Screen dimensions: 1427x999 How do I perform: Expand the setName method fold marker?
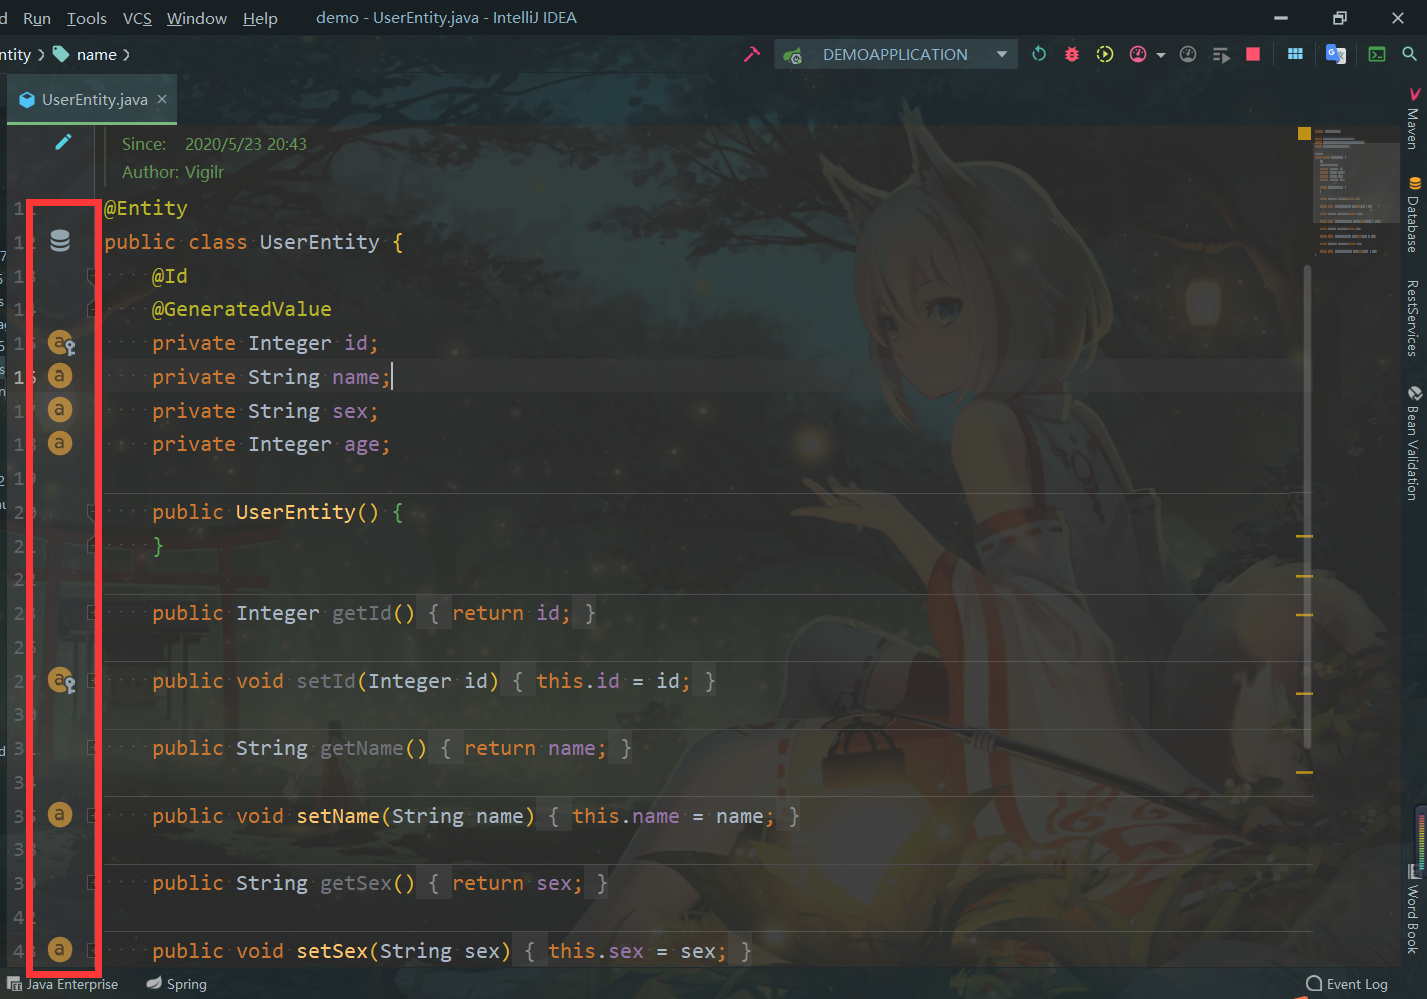pos(91,816)
